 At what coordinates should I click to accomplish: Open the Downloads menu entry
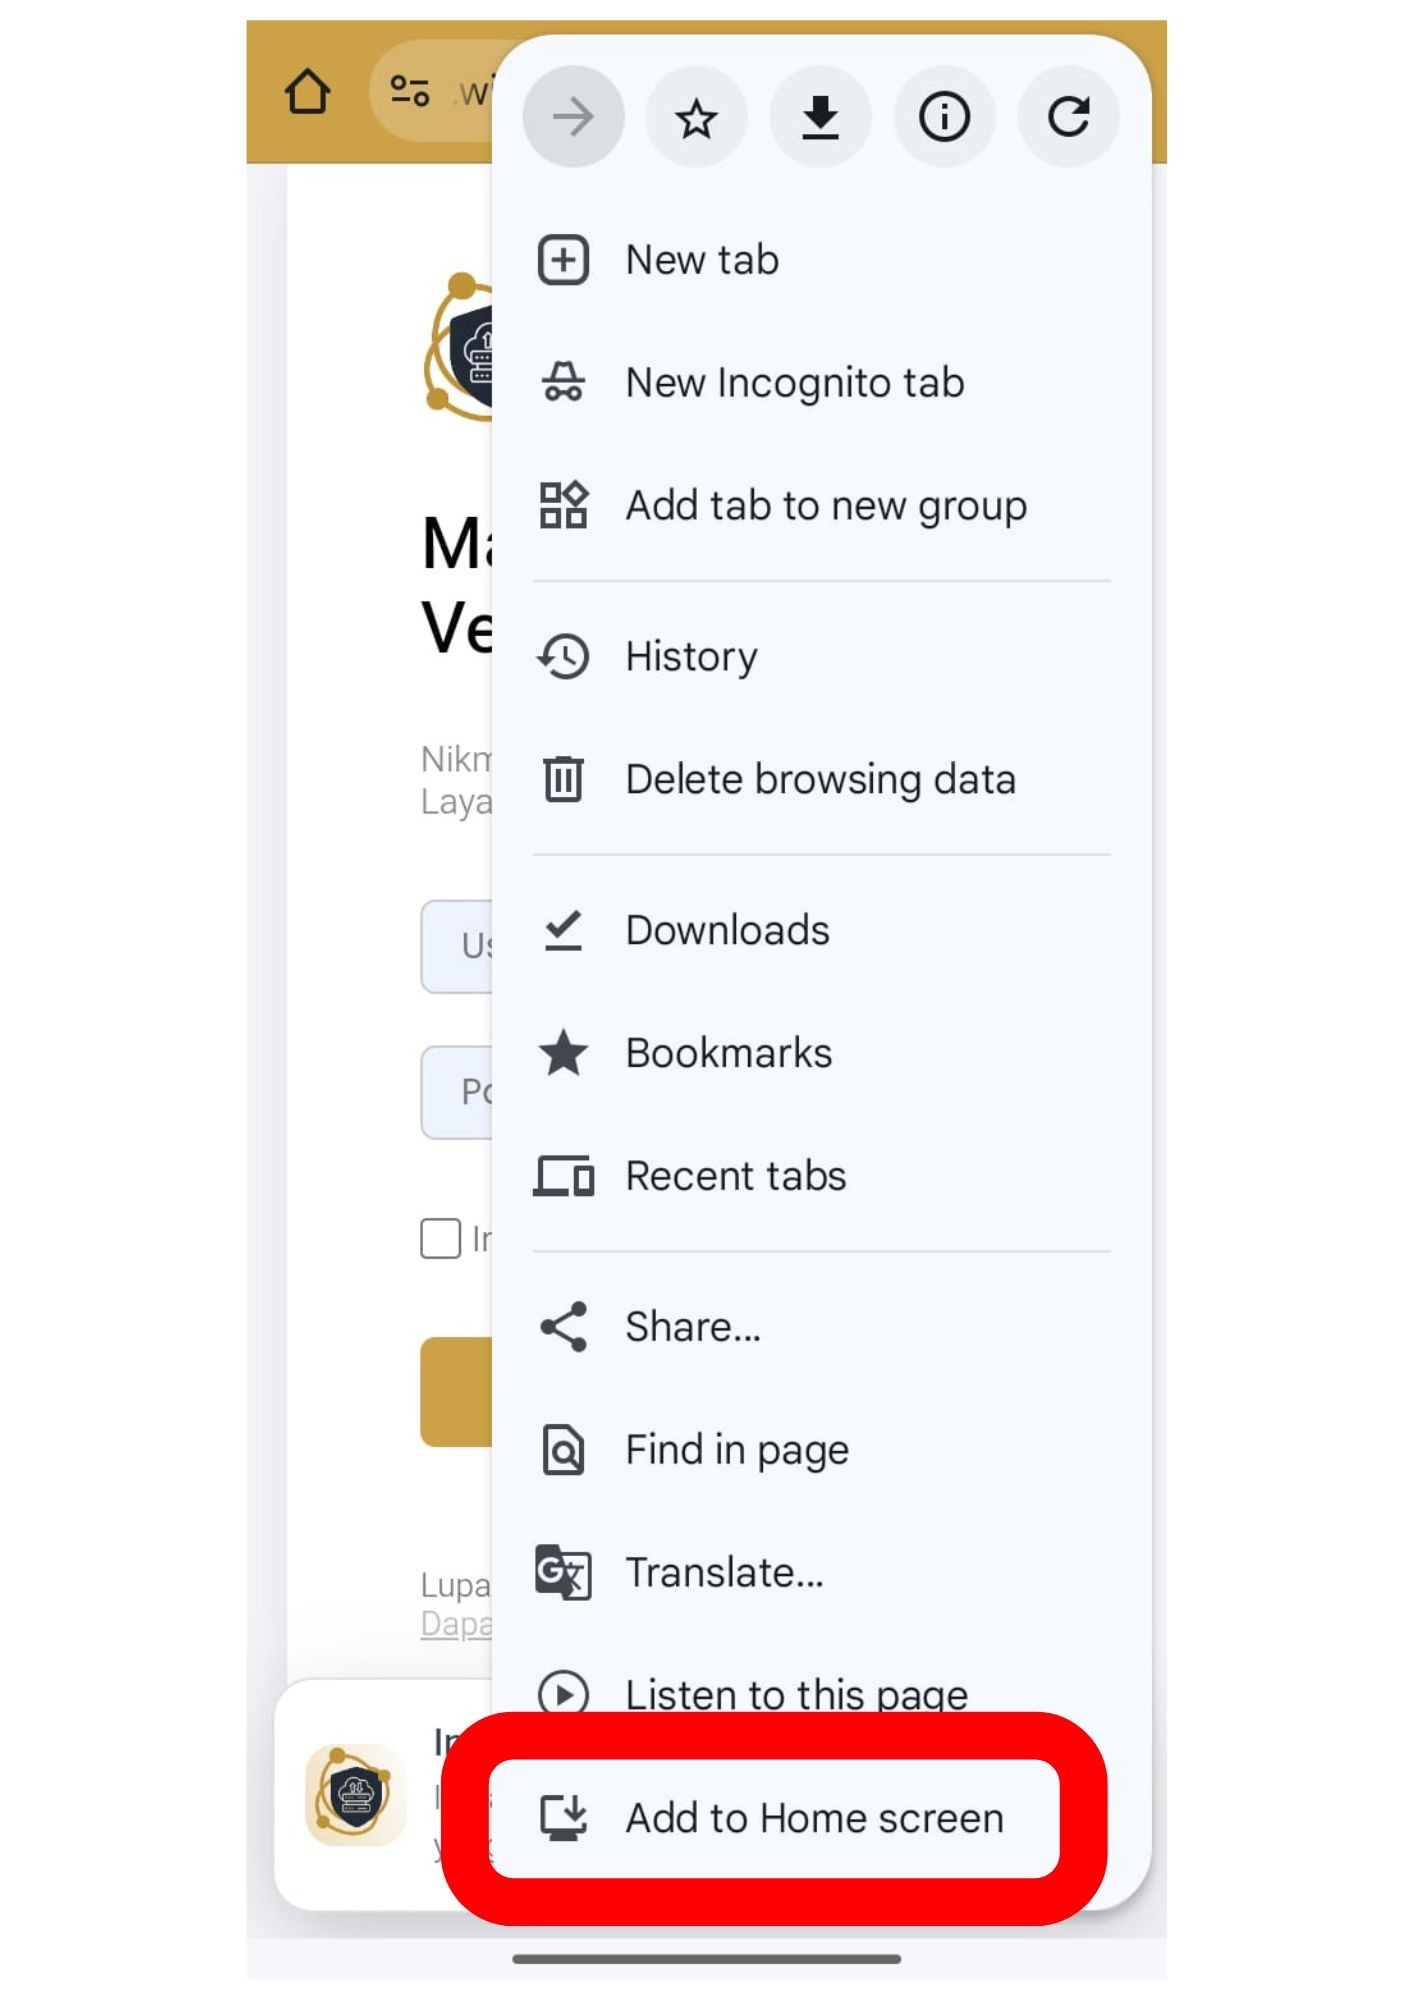(821, 931)
